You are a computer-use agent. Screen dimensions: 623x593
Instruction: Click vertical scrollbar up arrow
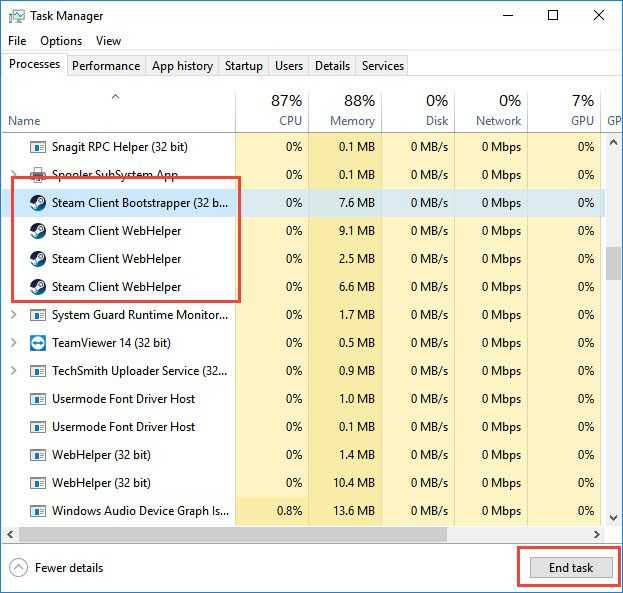[613, 142]
